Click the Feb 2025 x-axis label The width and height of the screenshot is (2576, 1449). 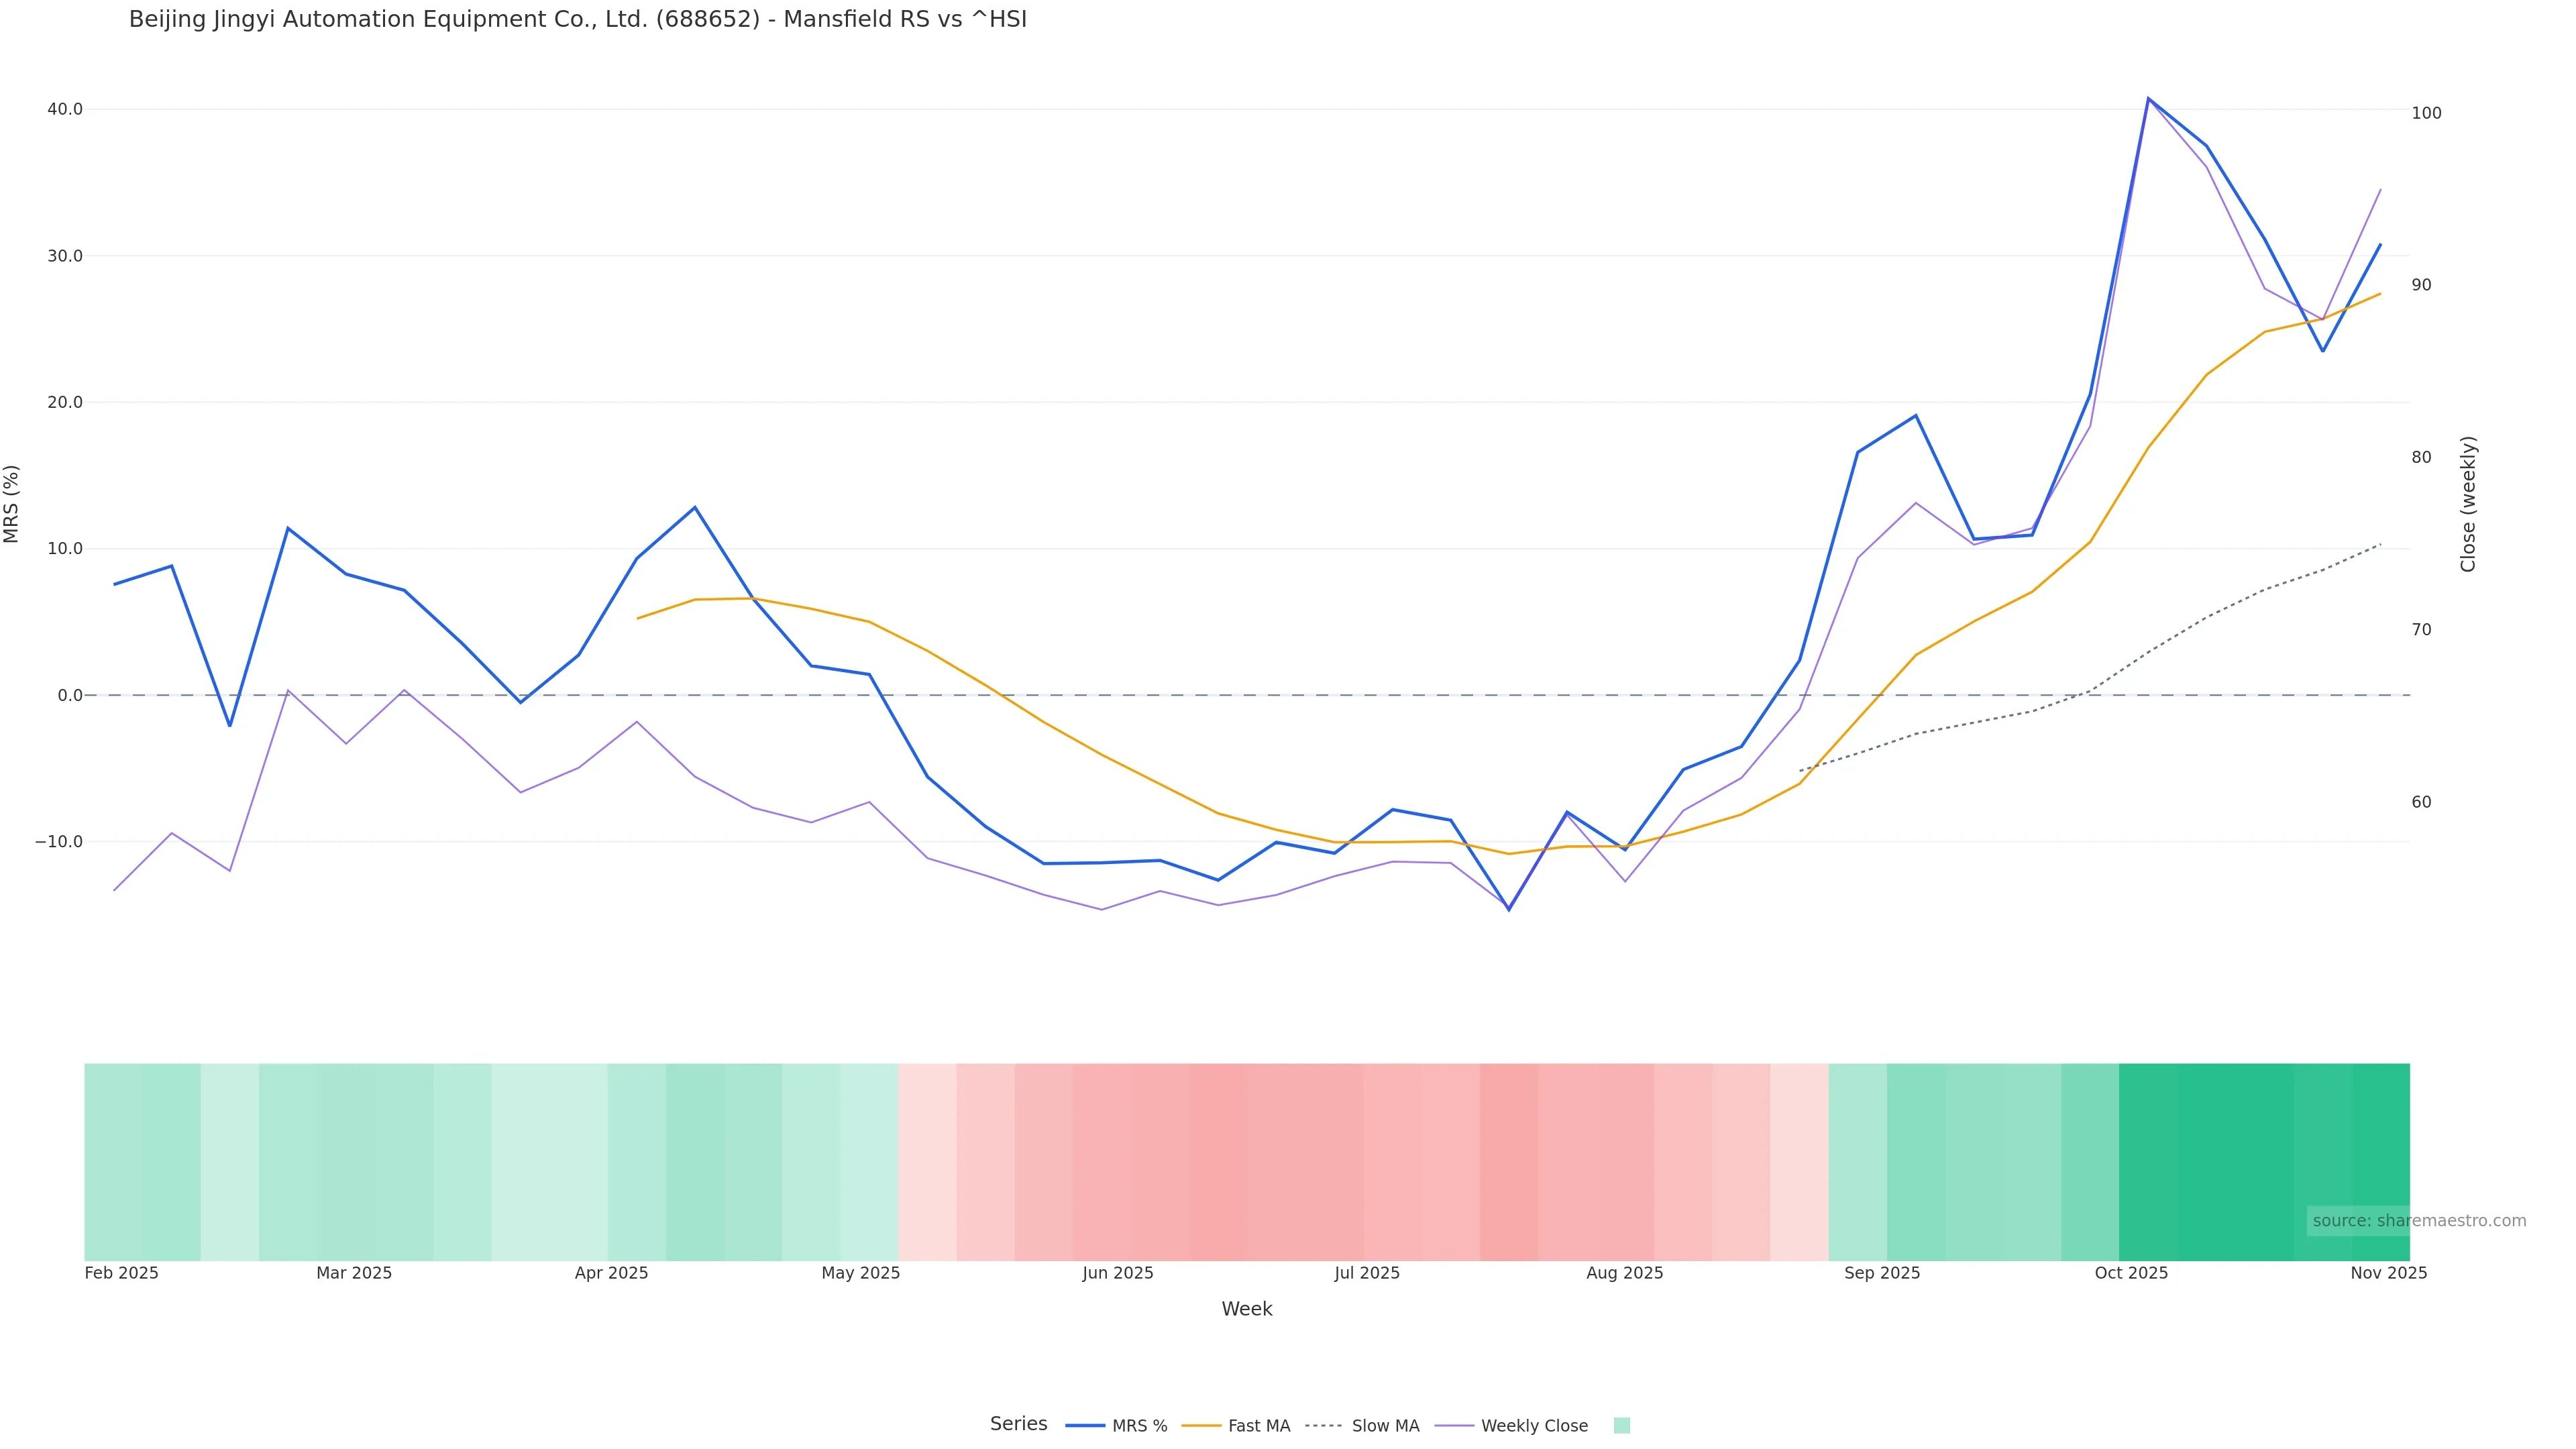tap(122, 1273)
